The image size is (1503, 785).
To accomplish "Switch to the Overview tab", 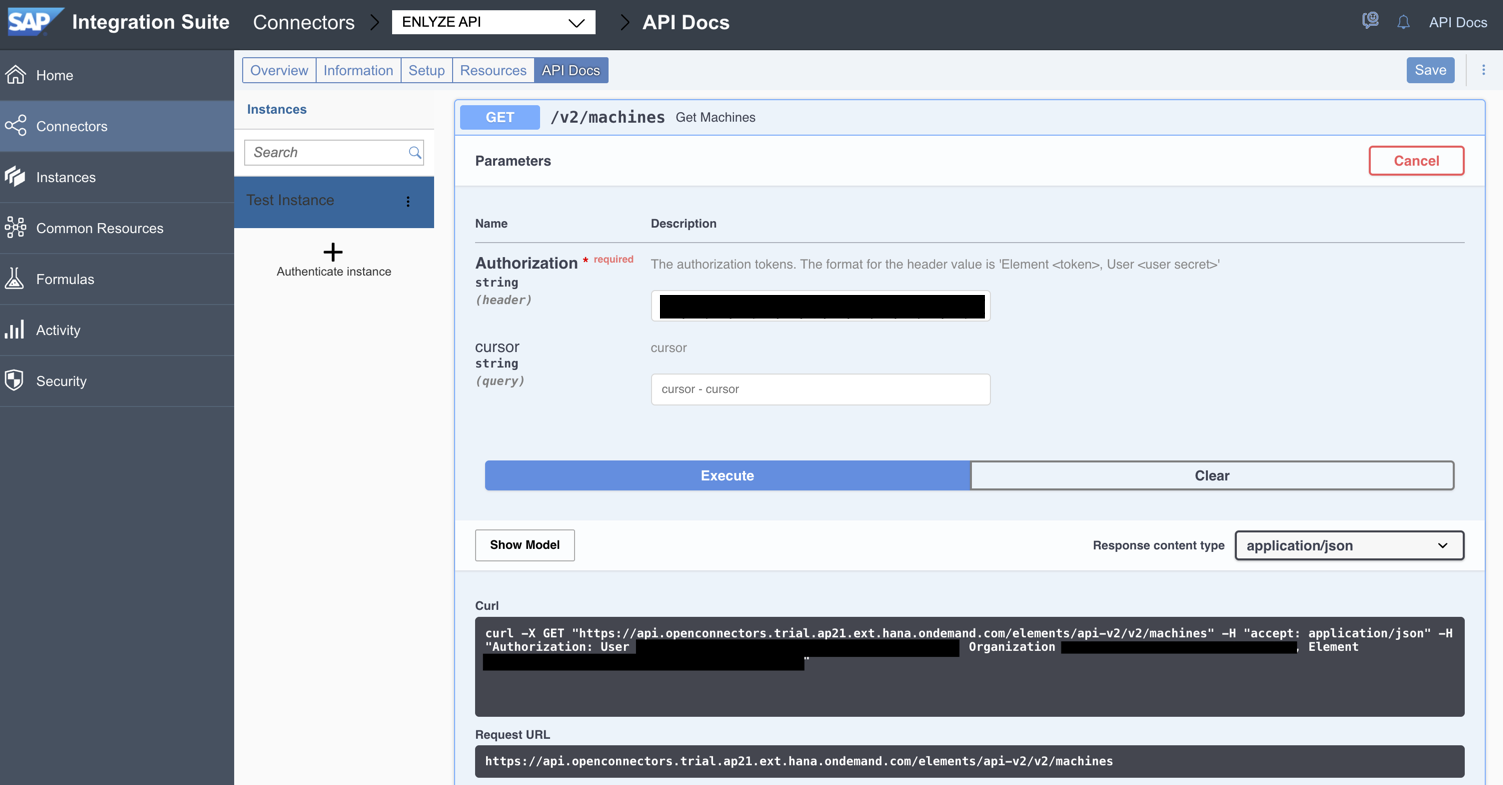I will pos(279,70).
